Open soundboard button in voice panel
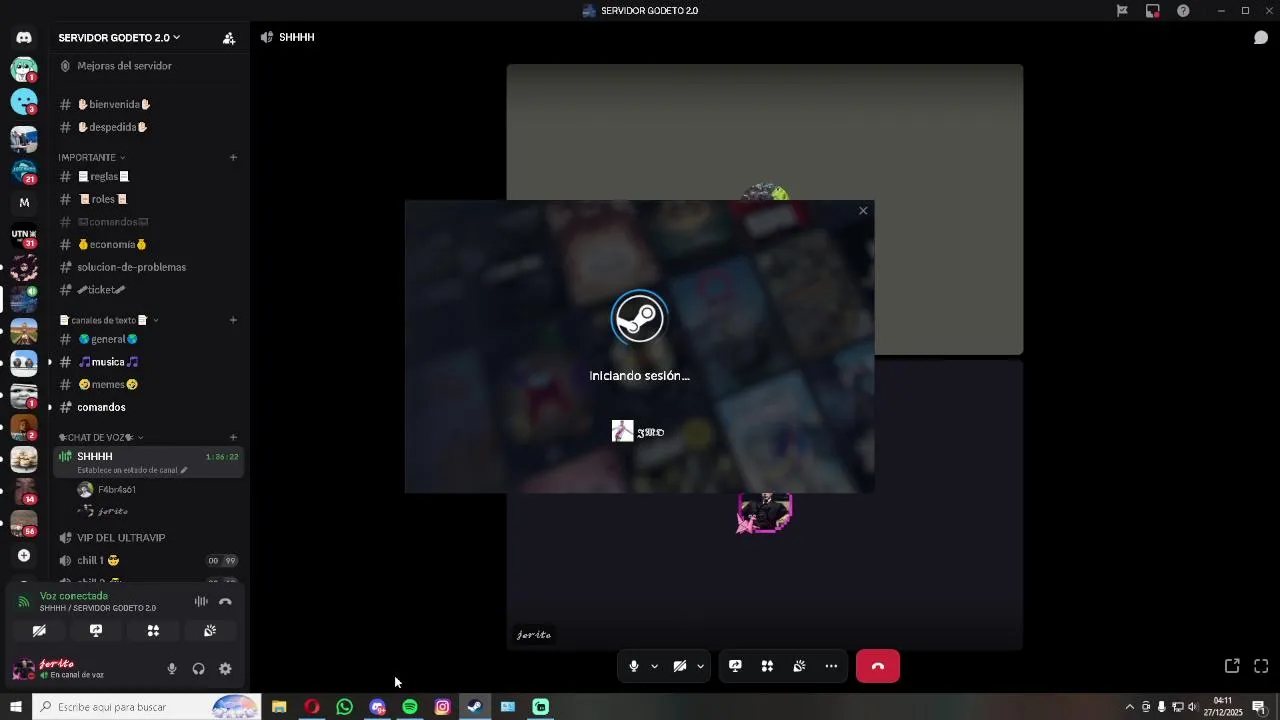The image size is (1280, 720). (210, 631)
